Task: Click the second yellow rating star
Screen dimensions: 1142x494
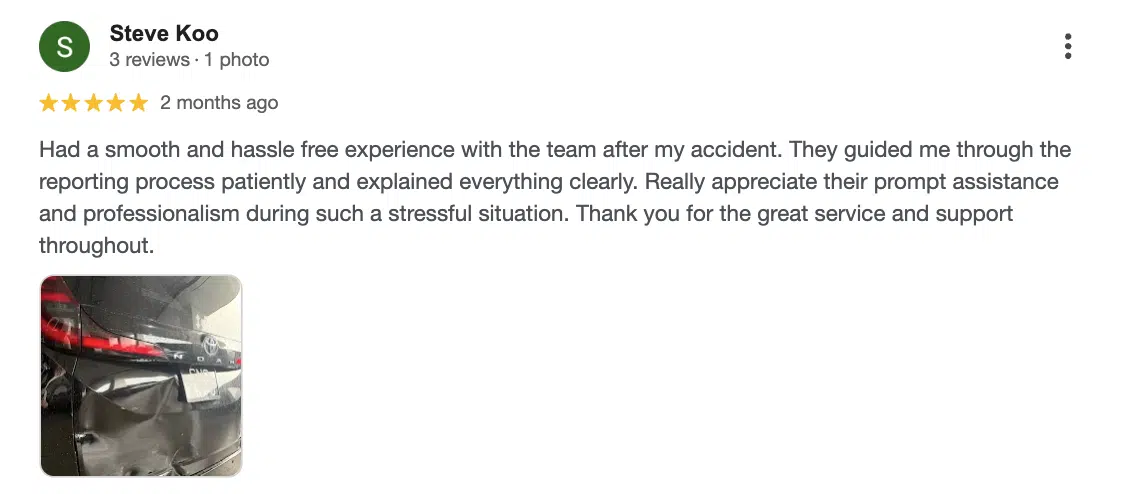Action: click(71, 103)
